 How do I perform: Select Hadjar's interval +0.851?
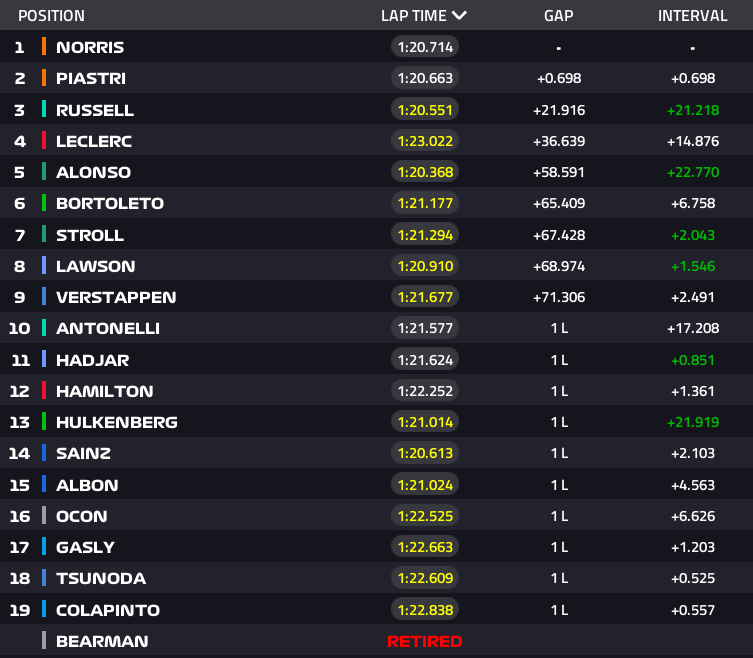(692, 360)
